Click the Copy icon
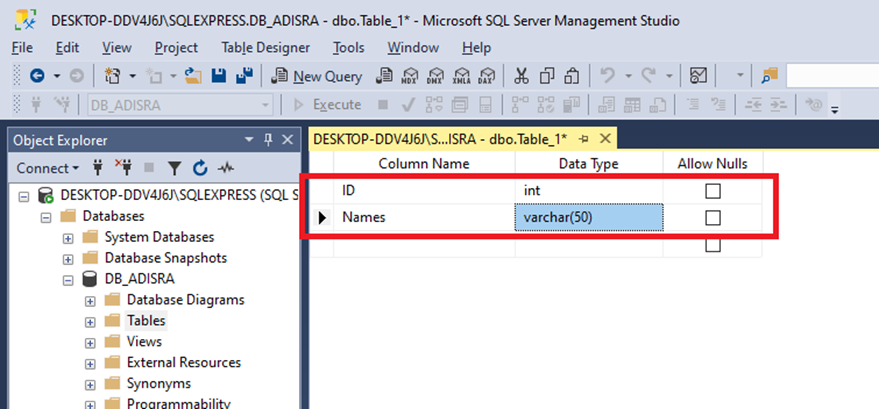 tap(547, 76)
